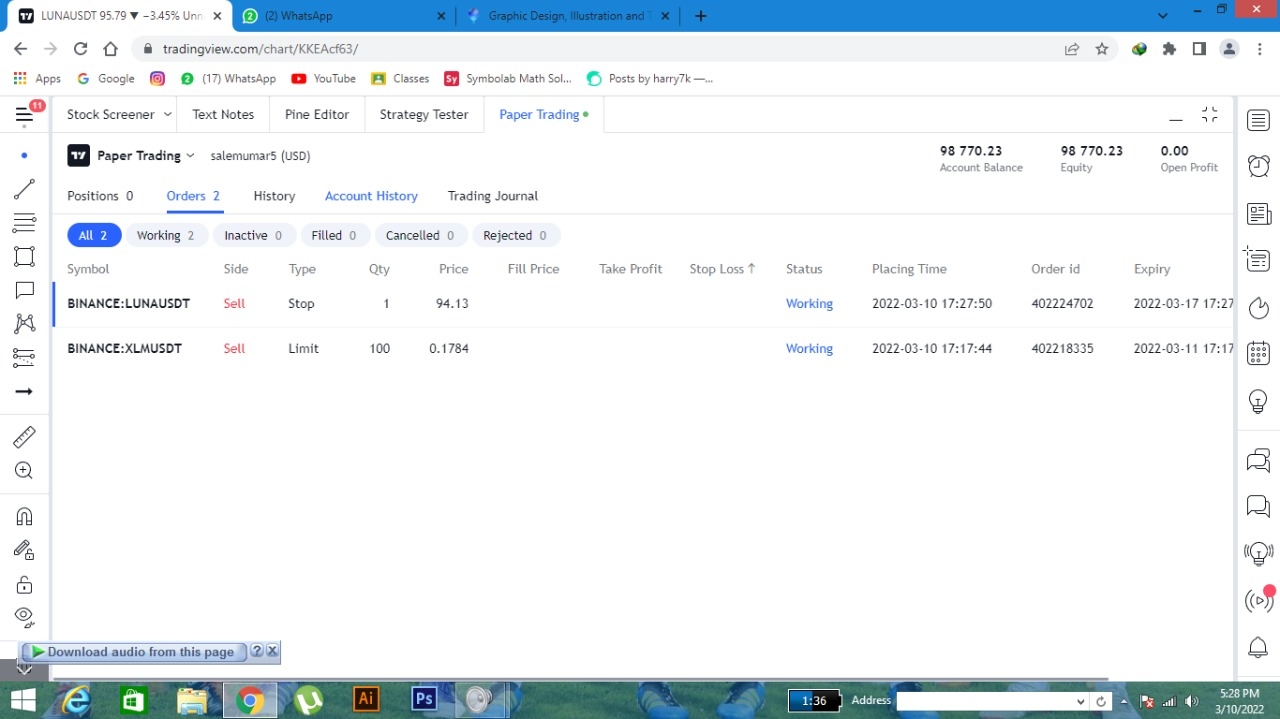Image resolution: width=1280 pixels, height=719 pixels.
Task: Click Working status of XLMUSDT order
Action: (809, 349)
